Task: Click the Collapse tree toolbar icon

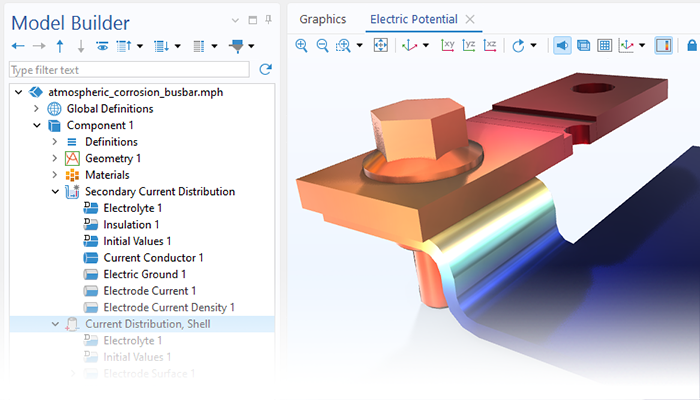Action: coord(124,46)
